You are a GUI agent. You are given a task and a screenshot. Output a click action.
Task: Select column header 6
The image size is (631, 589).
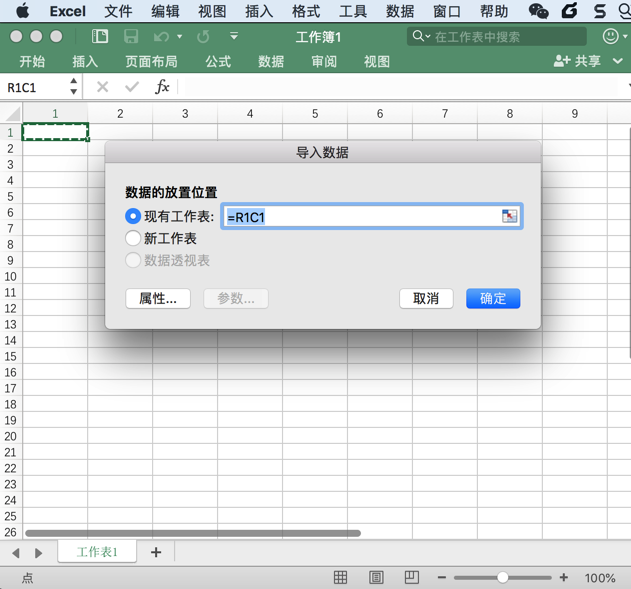[x=380, y=114]
